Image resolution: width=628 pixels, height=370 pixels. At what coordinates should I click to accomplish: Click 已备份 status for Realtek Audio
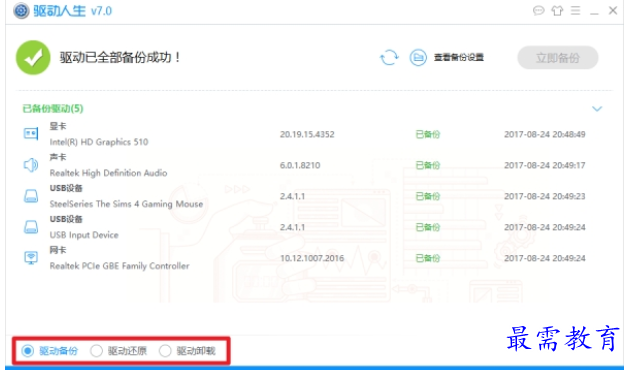click(428, 165)
